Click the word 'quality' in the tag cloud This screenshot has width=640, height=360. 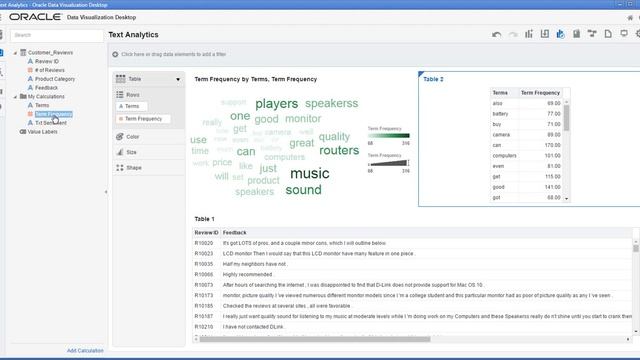click(334, 137)
